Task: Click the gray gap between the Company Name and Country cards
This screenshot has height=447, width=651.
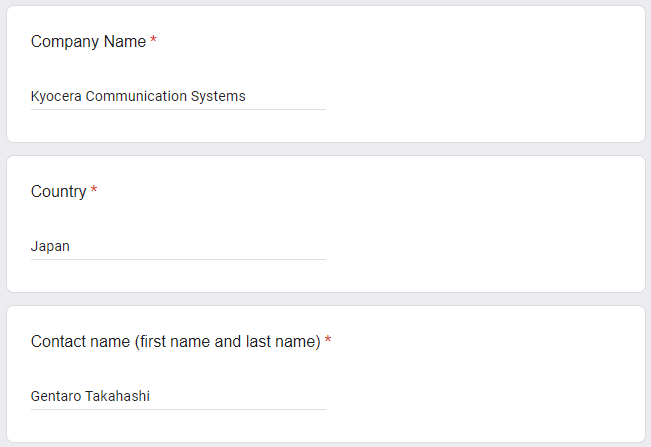Action: (326, 149)
